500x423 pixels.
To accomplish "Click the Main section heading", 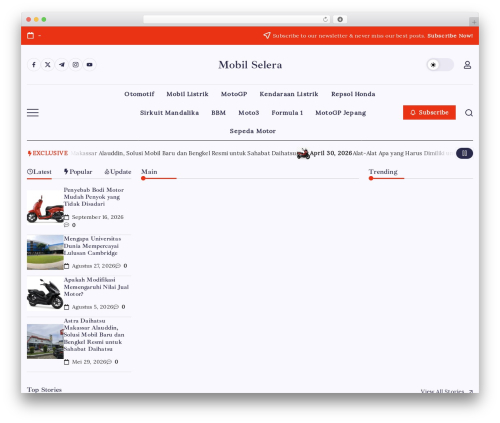I will pos(149,172).
